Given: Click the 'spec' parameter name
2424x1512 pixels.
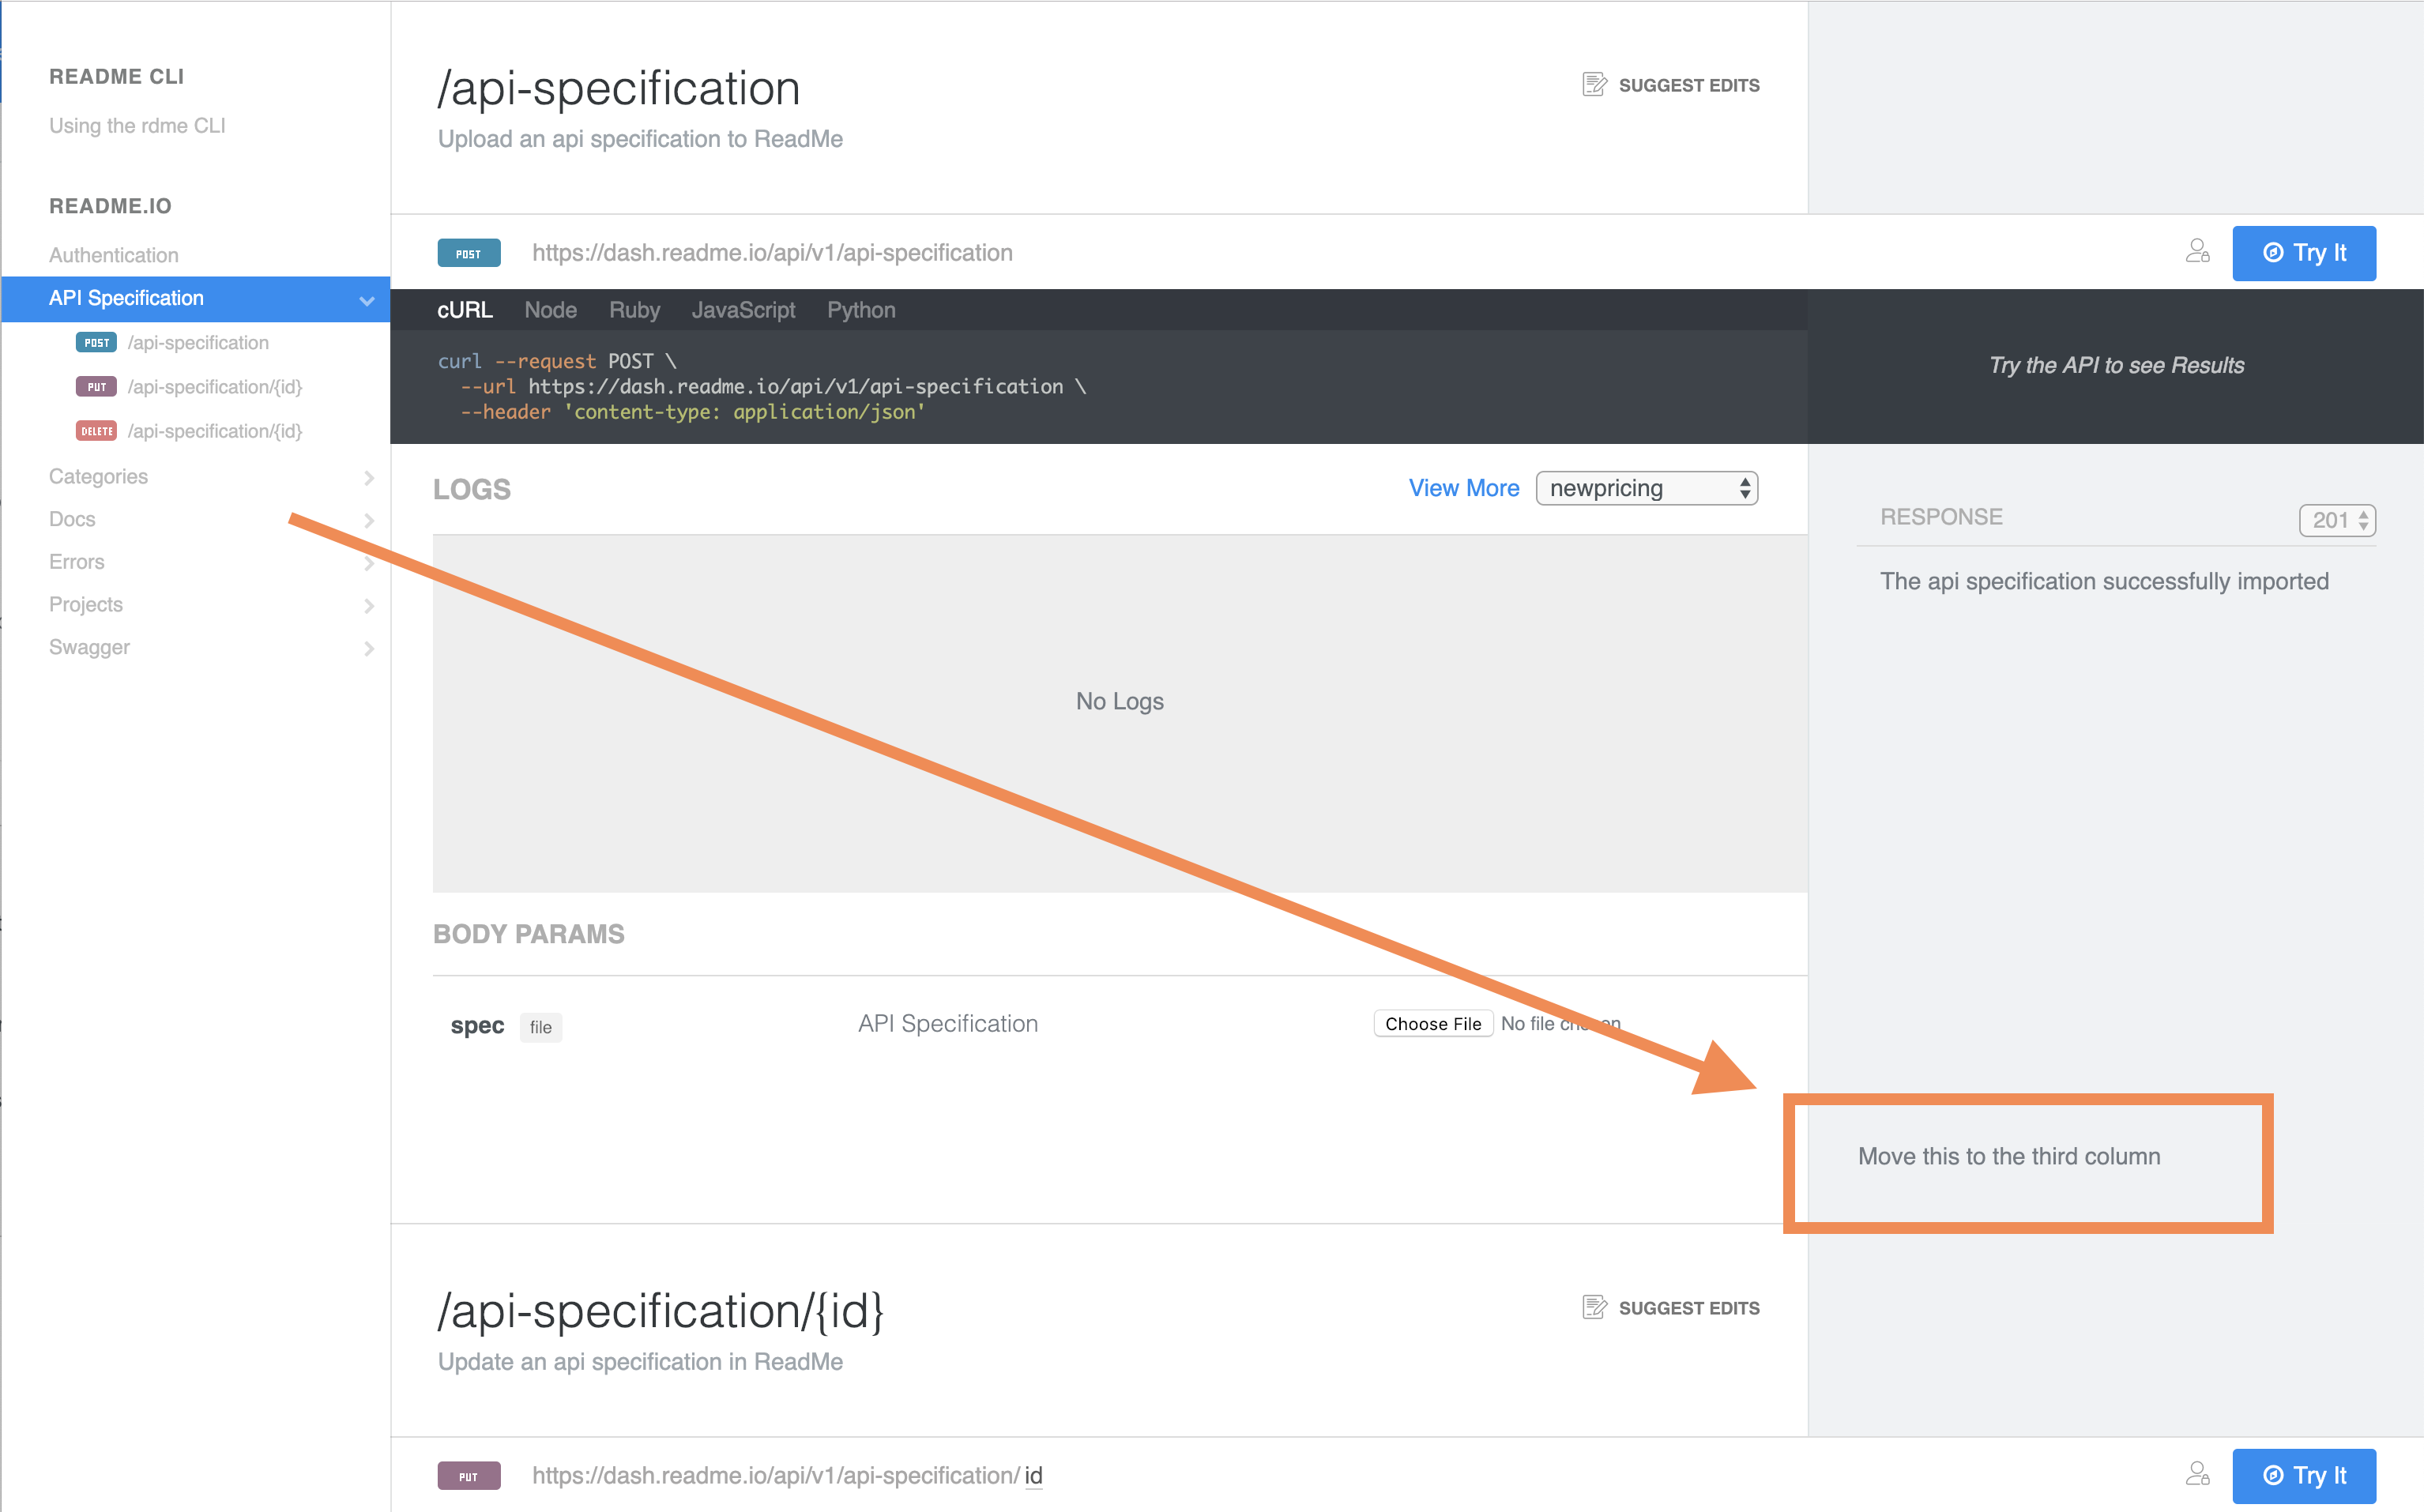Looking at the screenshot, I should [477, 1025].
